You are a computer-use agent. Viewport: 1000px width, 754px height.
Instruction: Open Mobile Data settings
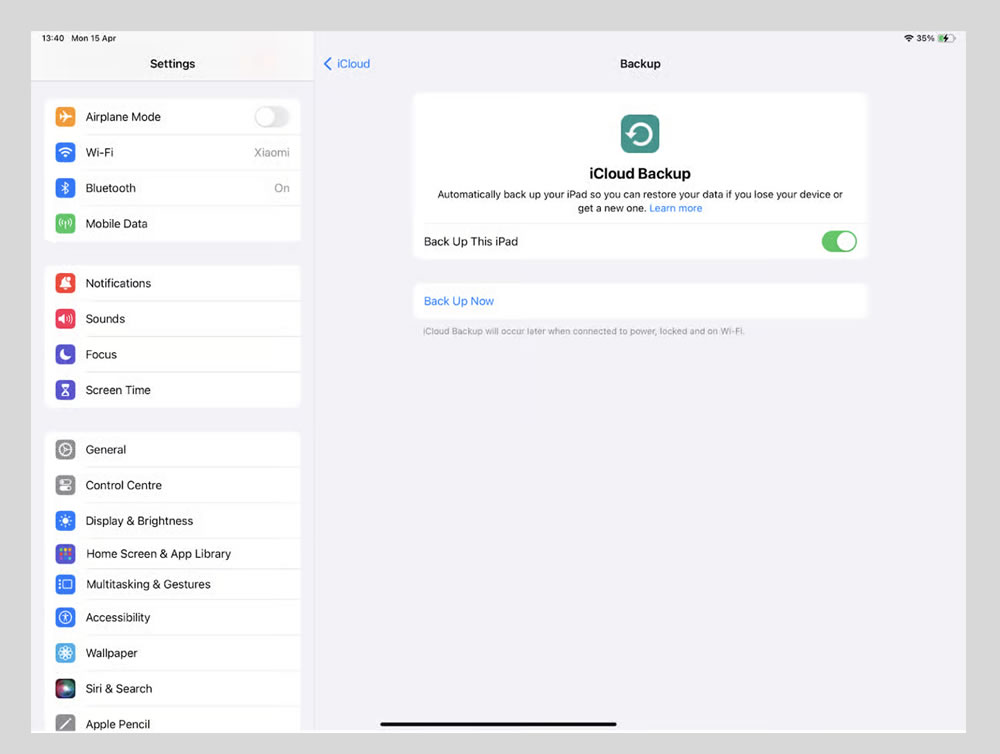[x=172, y=224]
